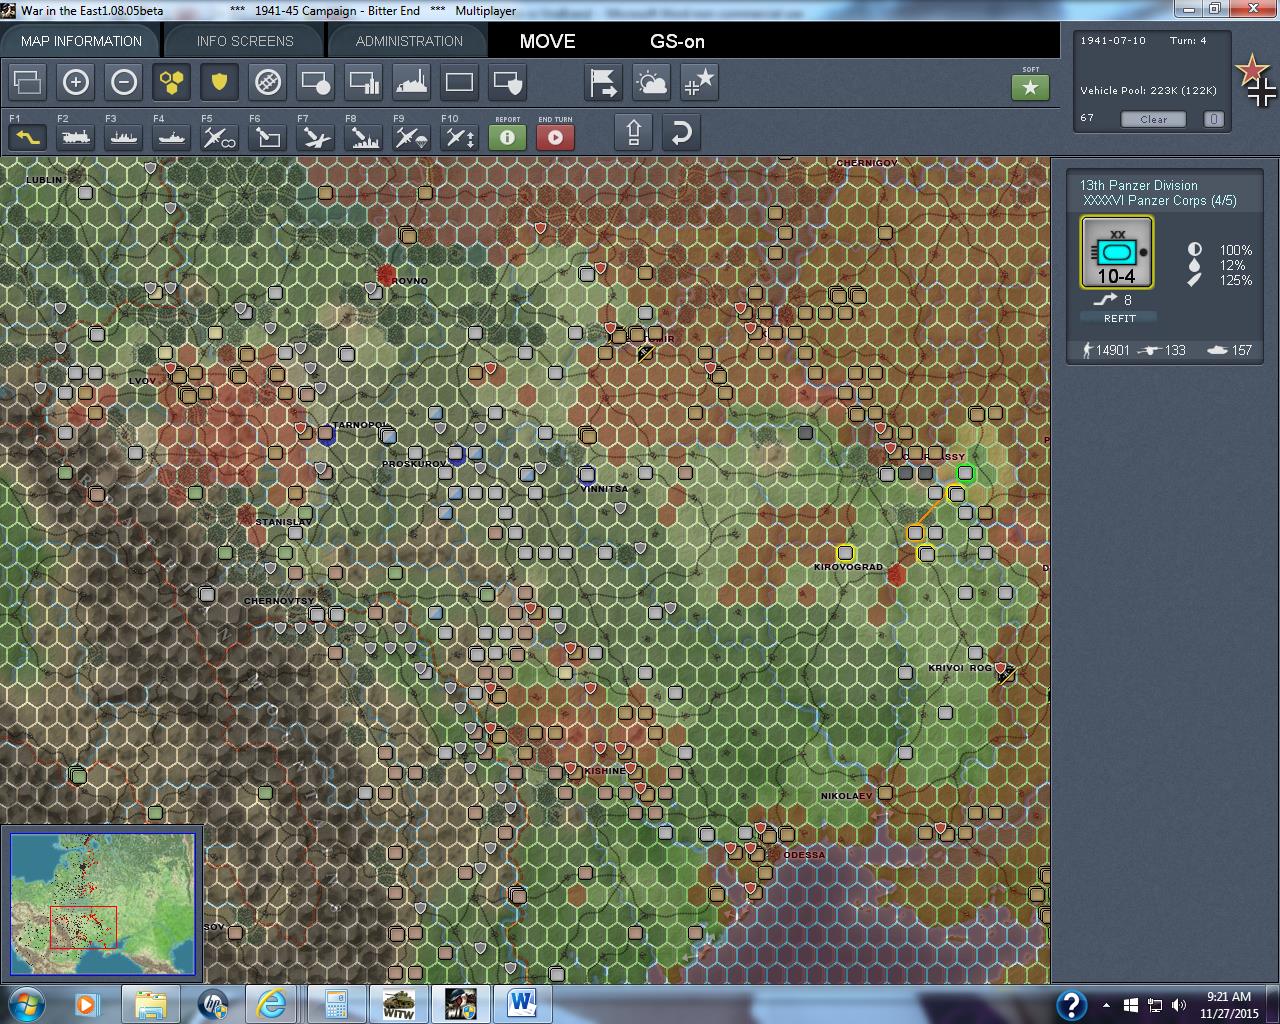Select F6 bomb unit mode
1280x1024 pixels.
tap(268, 137)
